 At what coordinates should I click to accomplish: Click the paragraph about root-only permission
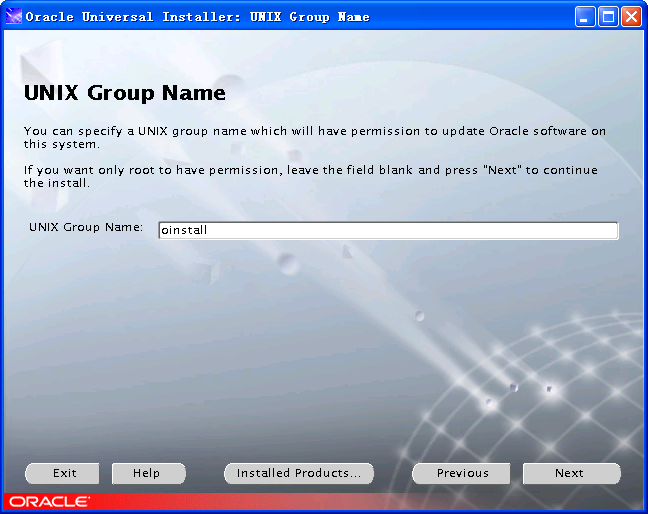[310, 176]
